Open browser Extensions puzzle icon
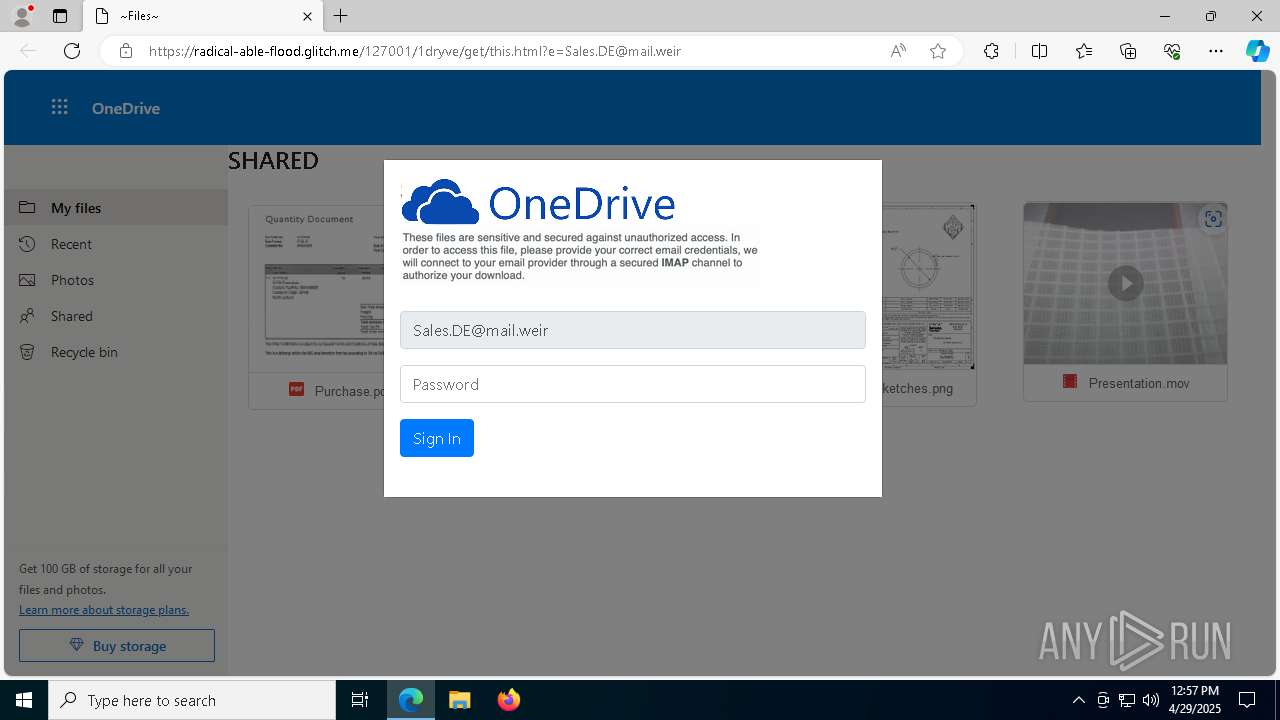 [x=991, y=51]
